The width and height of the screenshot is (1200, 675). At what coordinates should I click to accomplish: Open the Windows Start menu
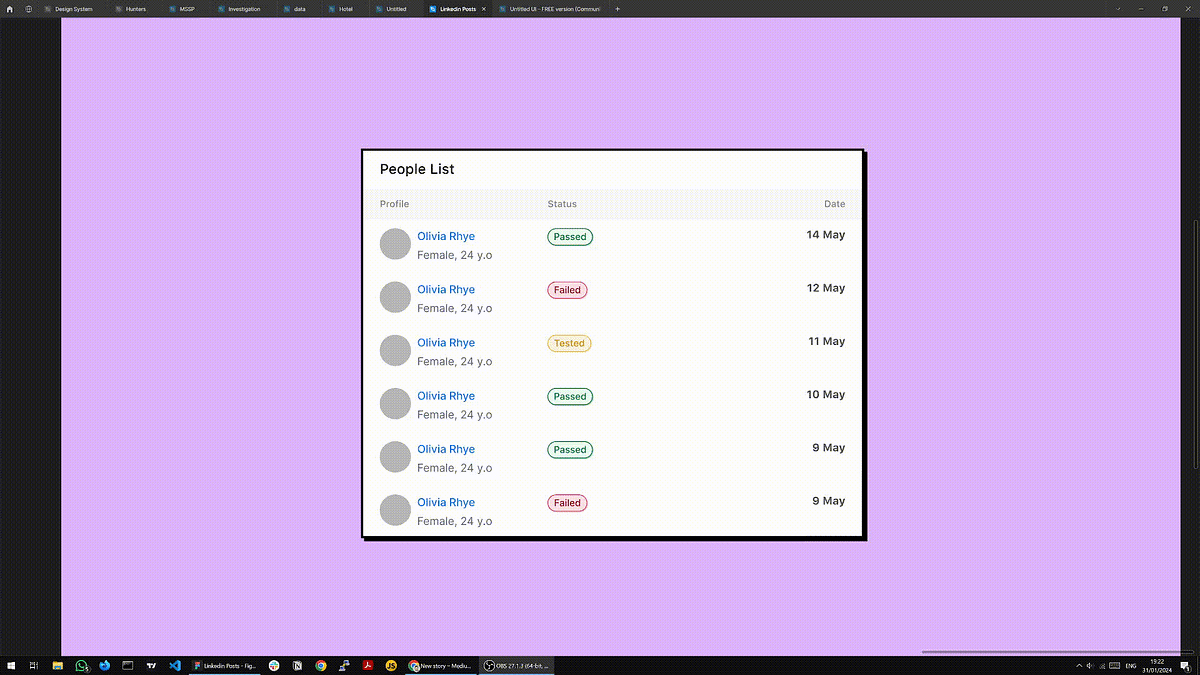[11, 665]
